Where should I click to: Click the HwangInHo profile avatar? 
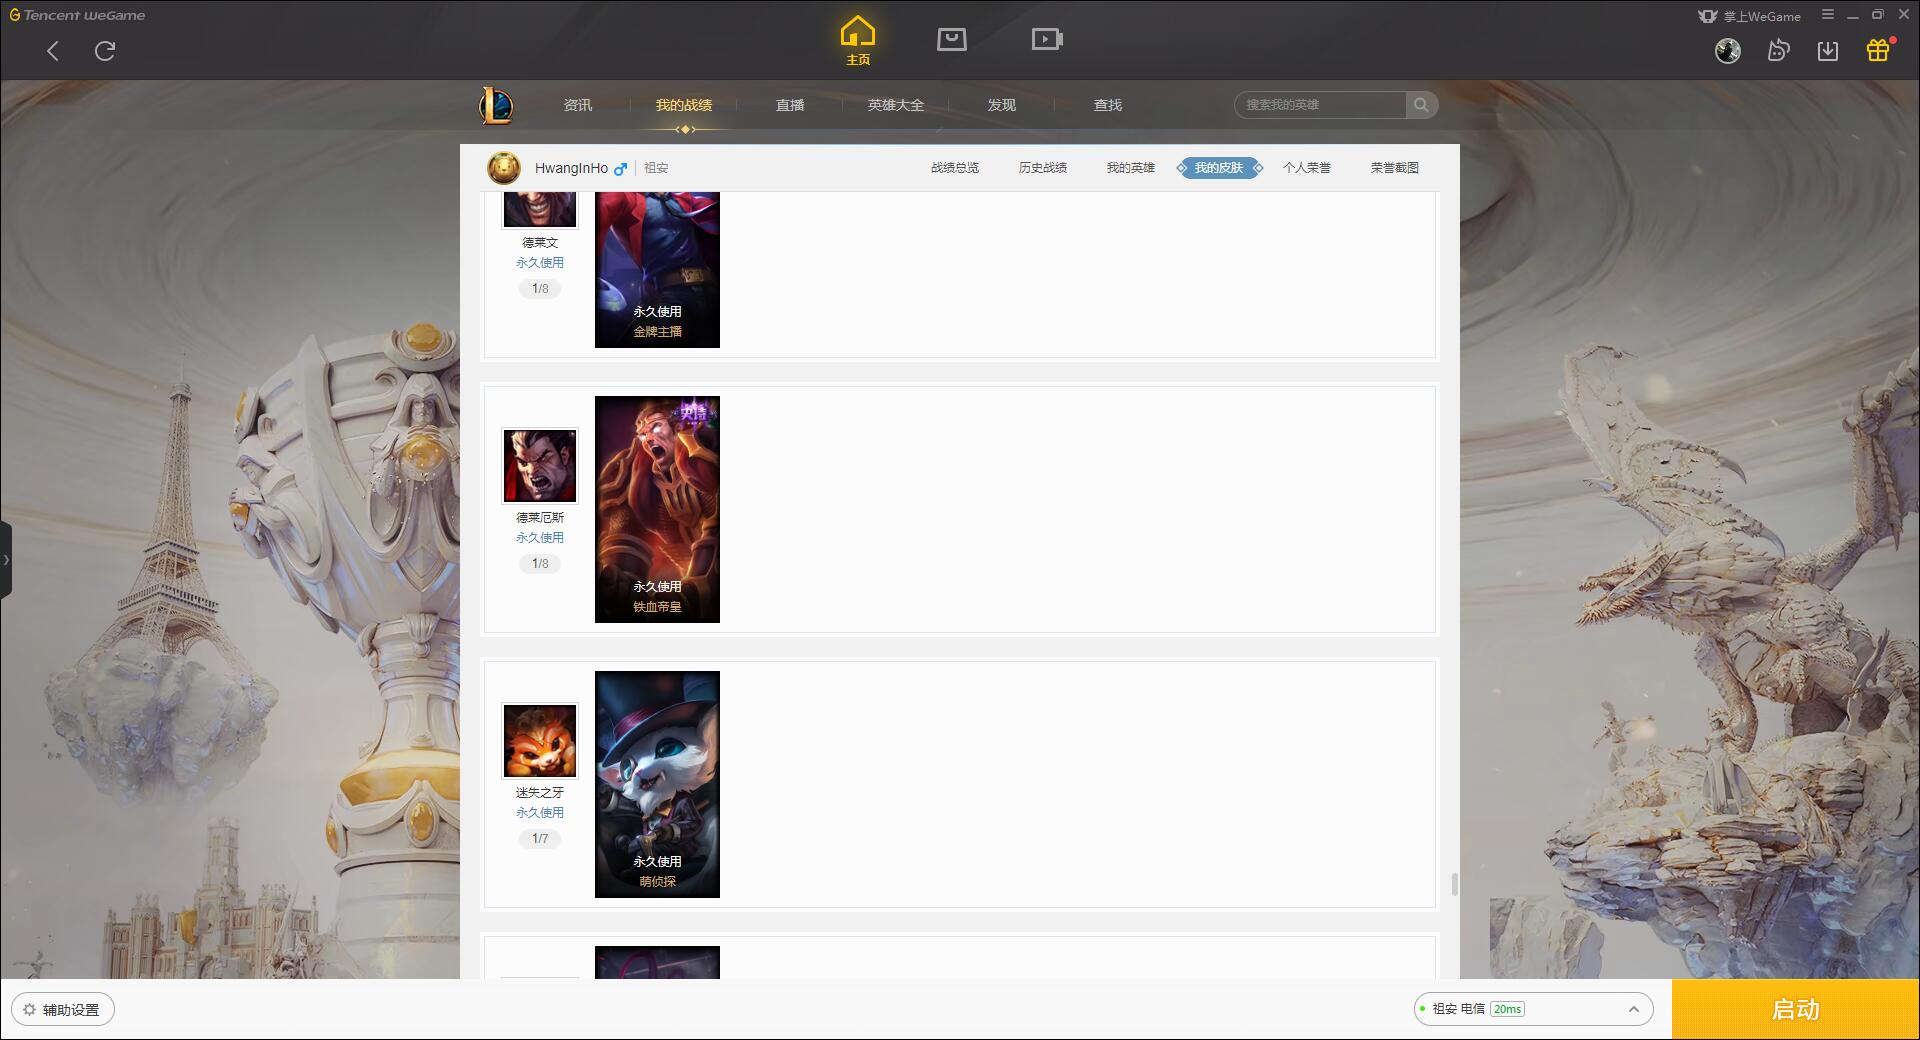click(x=504, y=168)
